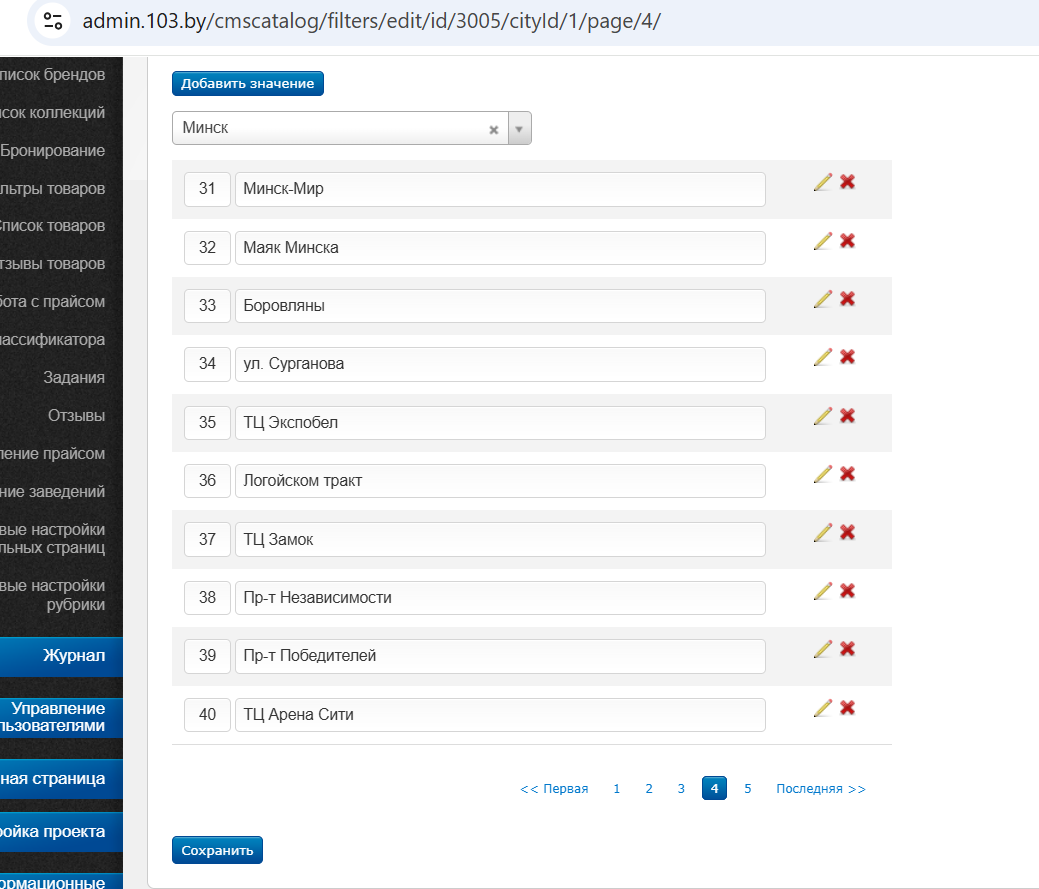Edit the ТЦ Экспобел row with pencil icon
1039x889 pixels.
pyautogui.click(x=822, y=416)
